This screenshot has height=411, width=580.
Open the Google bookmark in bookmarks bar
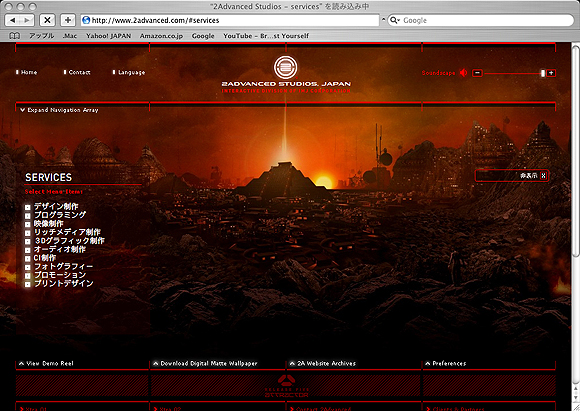pos(203,36)
